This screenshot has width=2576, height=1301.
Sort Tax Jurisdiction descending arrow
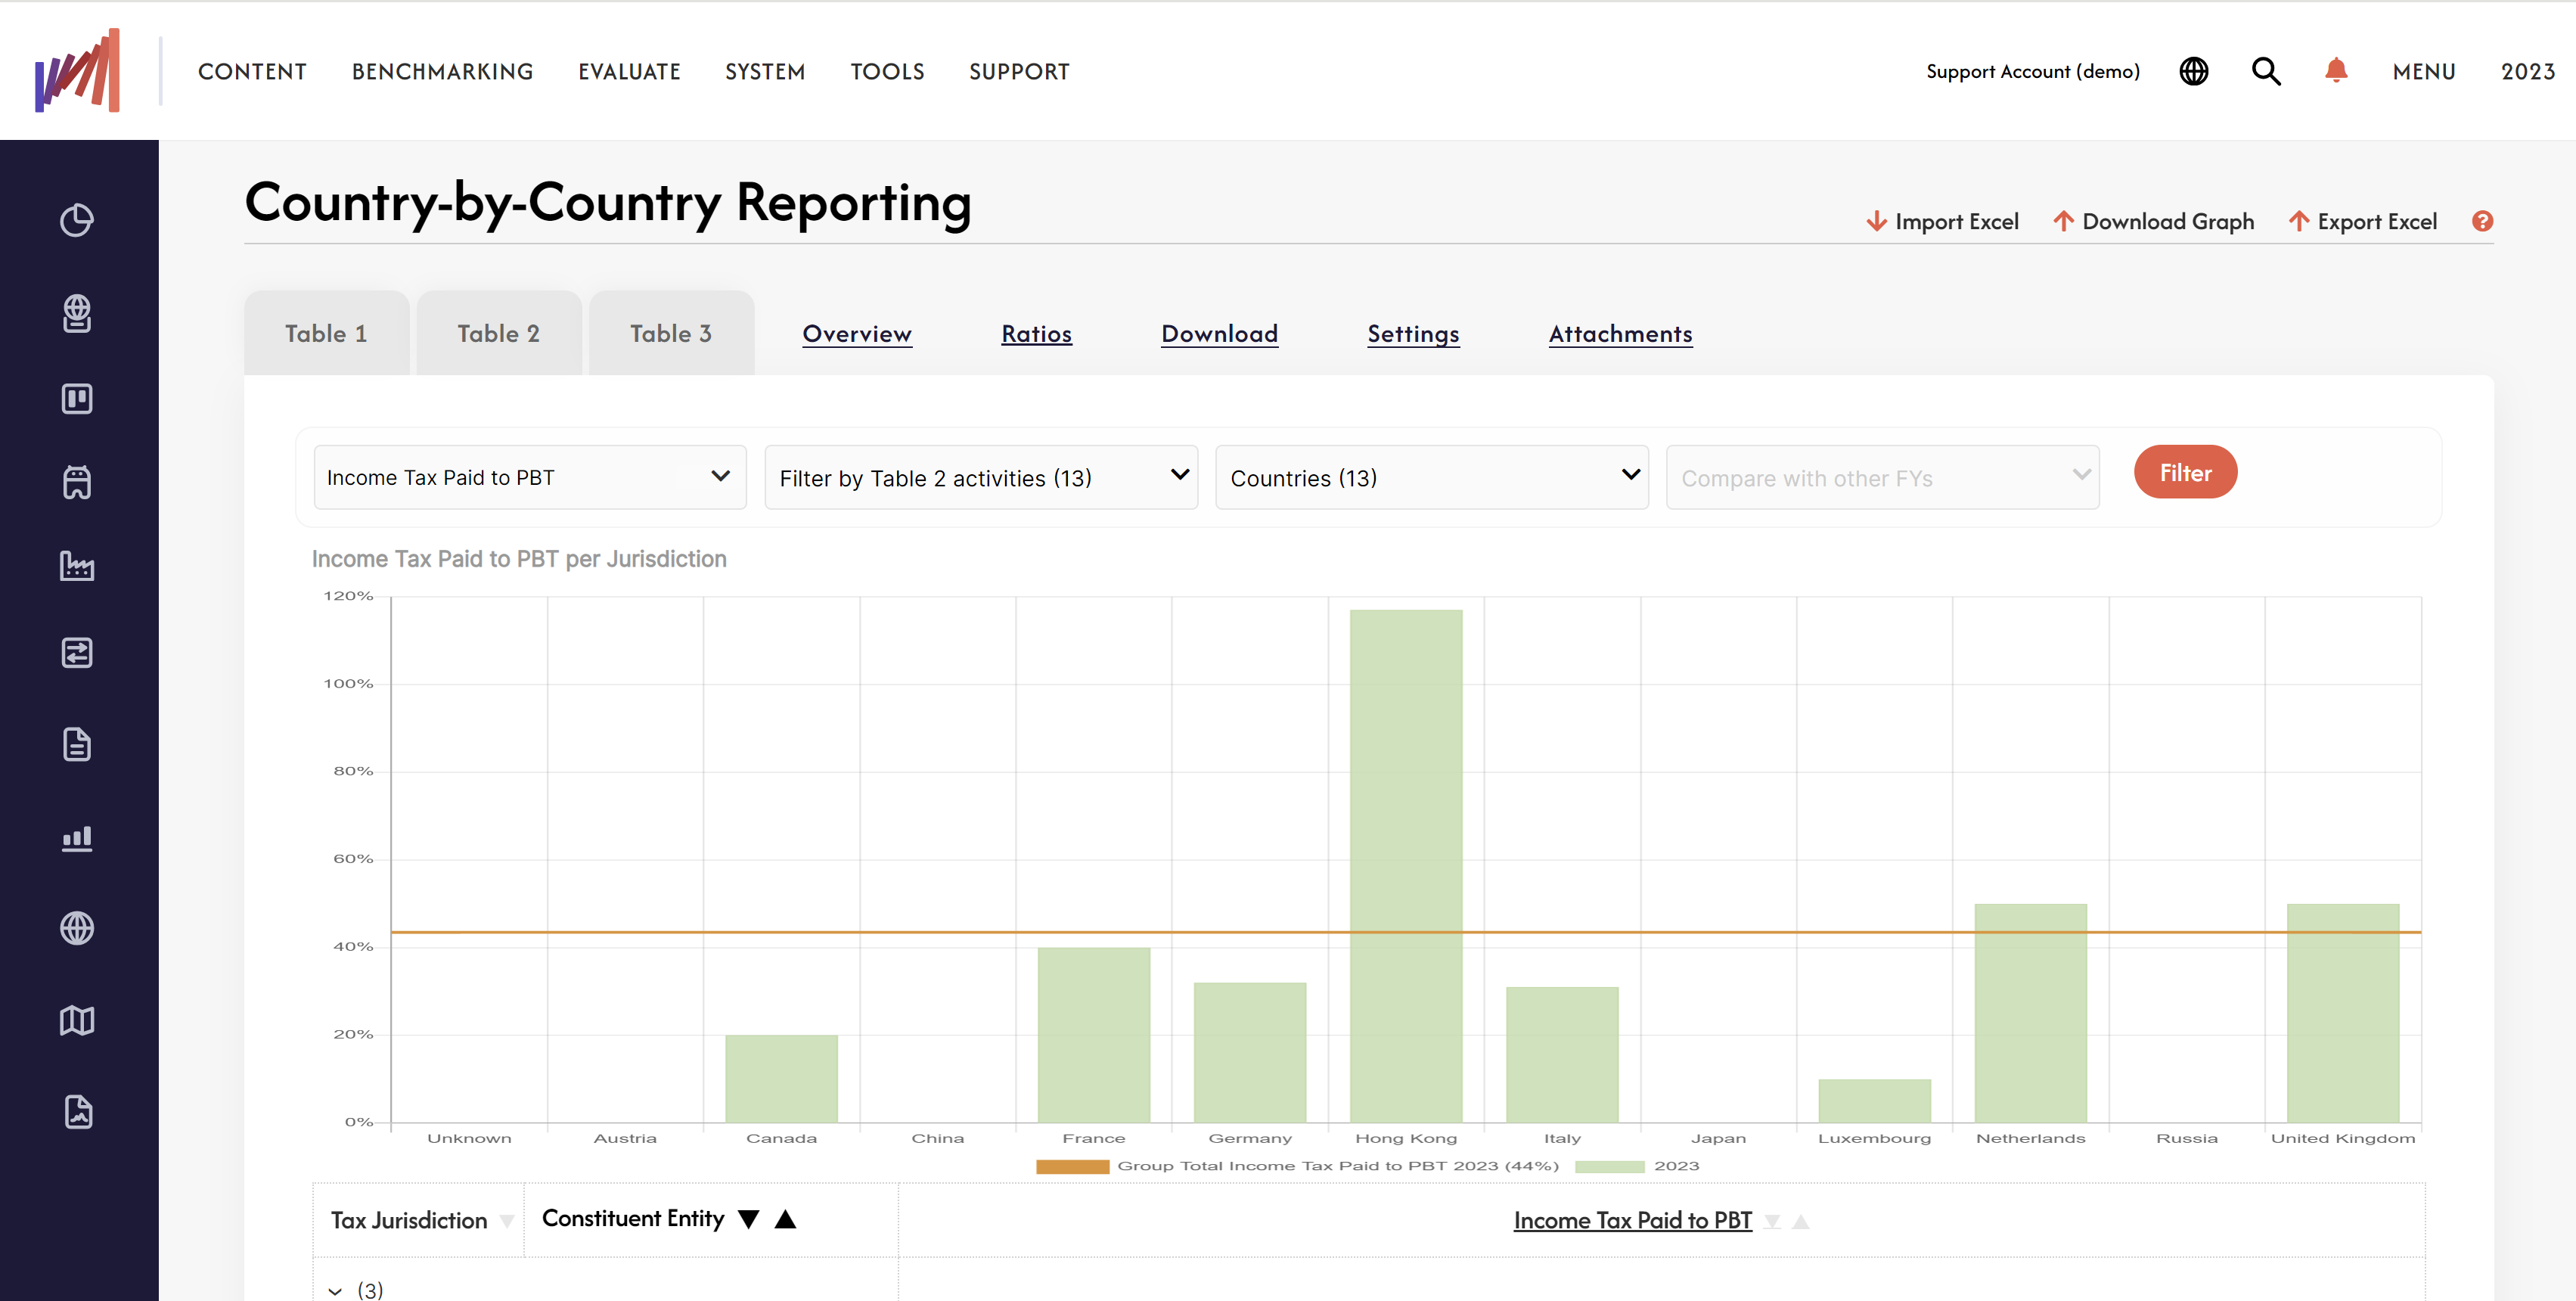tap(507, 1221)
